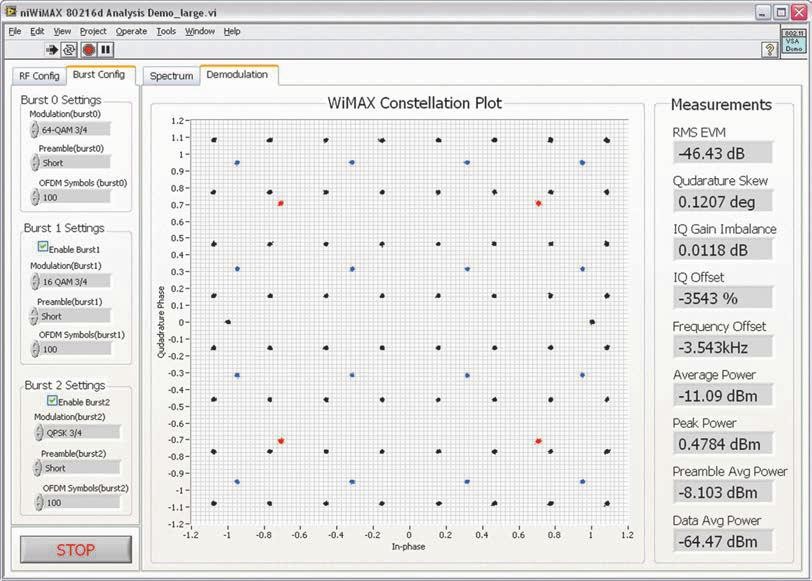Click the OFDM Symbols (burst0) value 100

point(76,197)
